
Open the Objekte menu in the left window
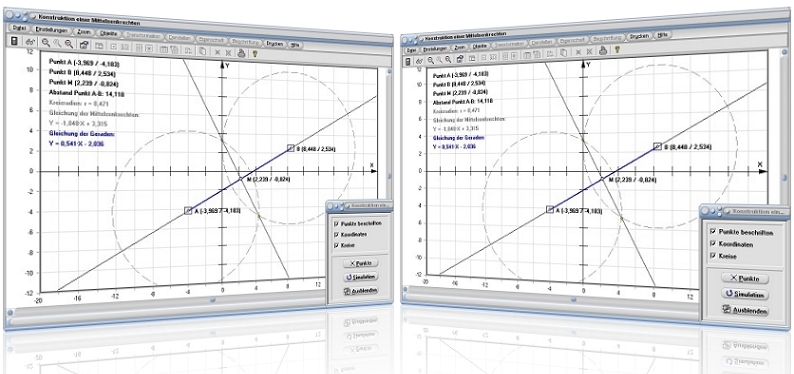108,33
